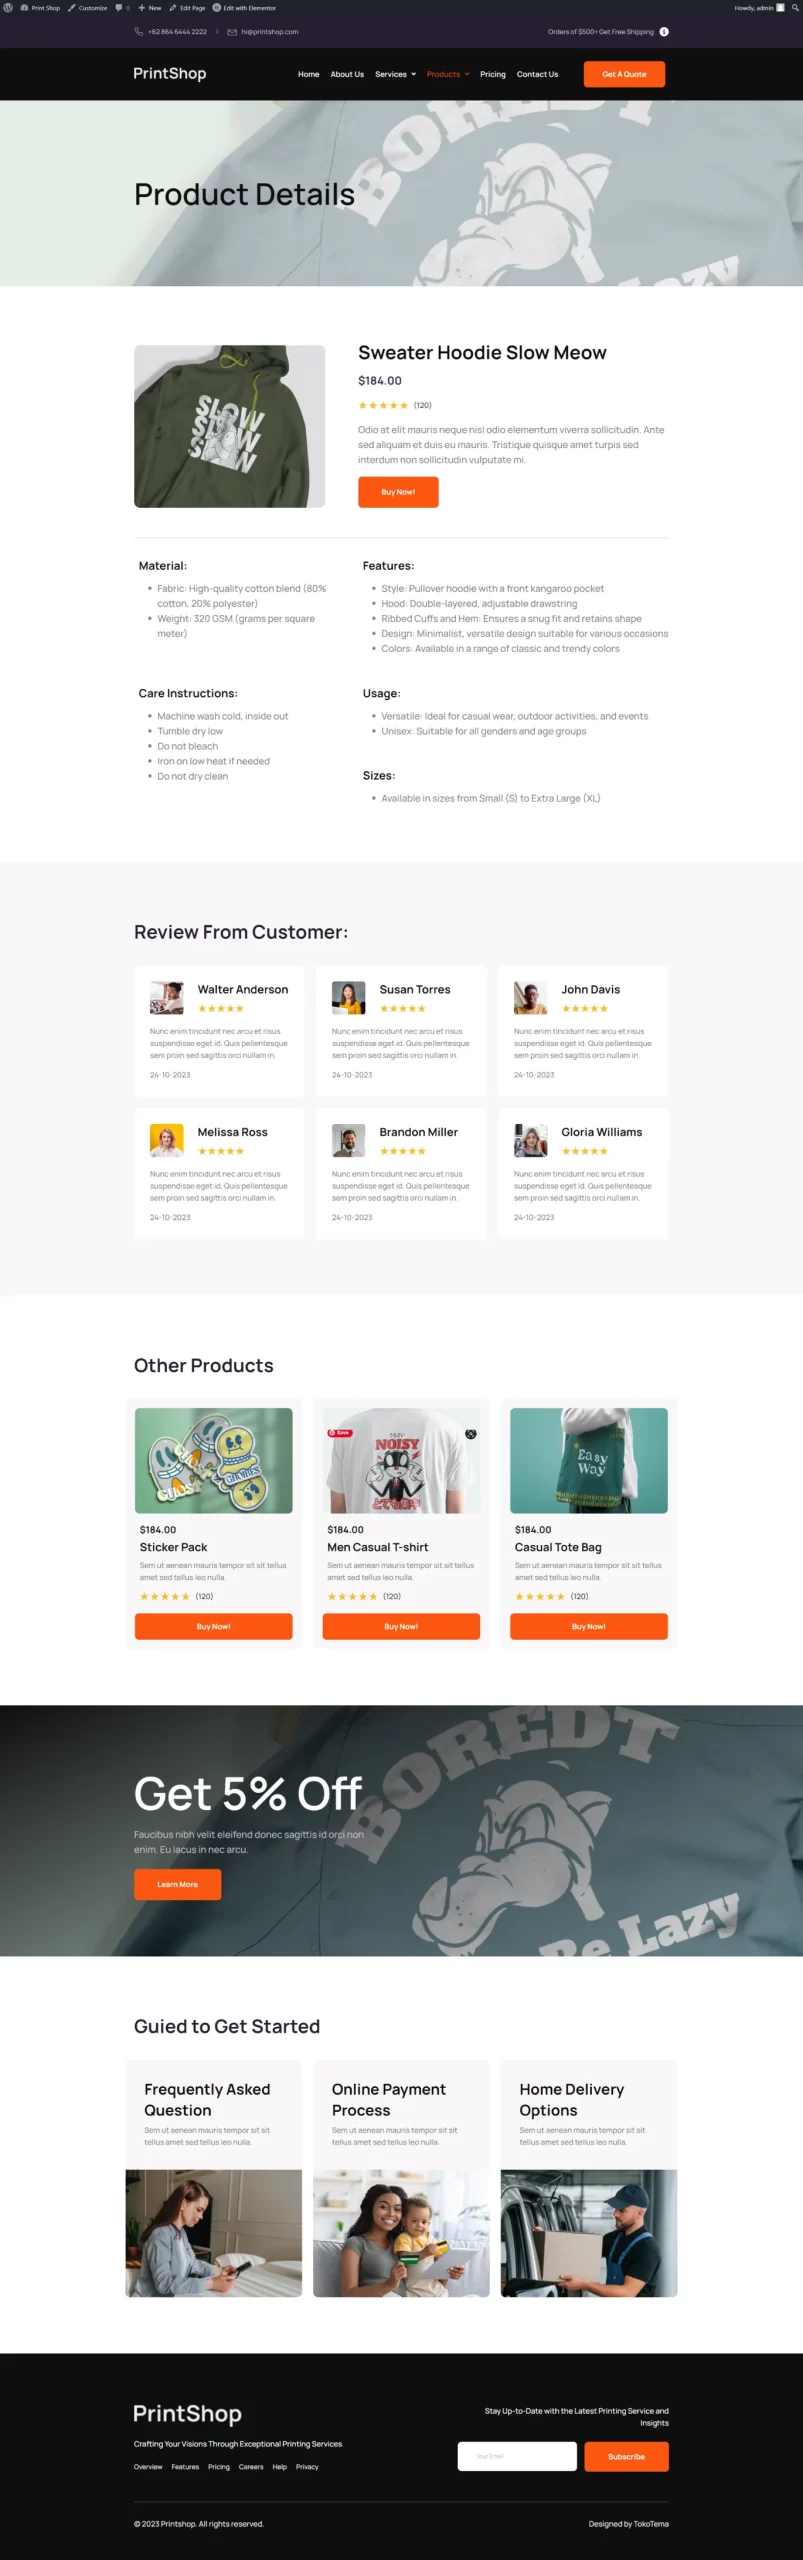Viewport: 803px width, 2560px height.
Task: Click the envelope icon next to email
Action: coord(232,32)
